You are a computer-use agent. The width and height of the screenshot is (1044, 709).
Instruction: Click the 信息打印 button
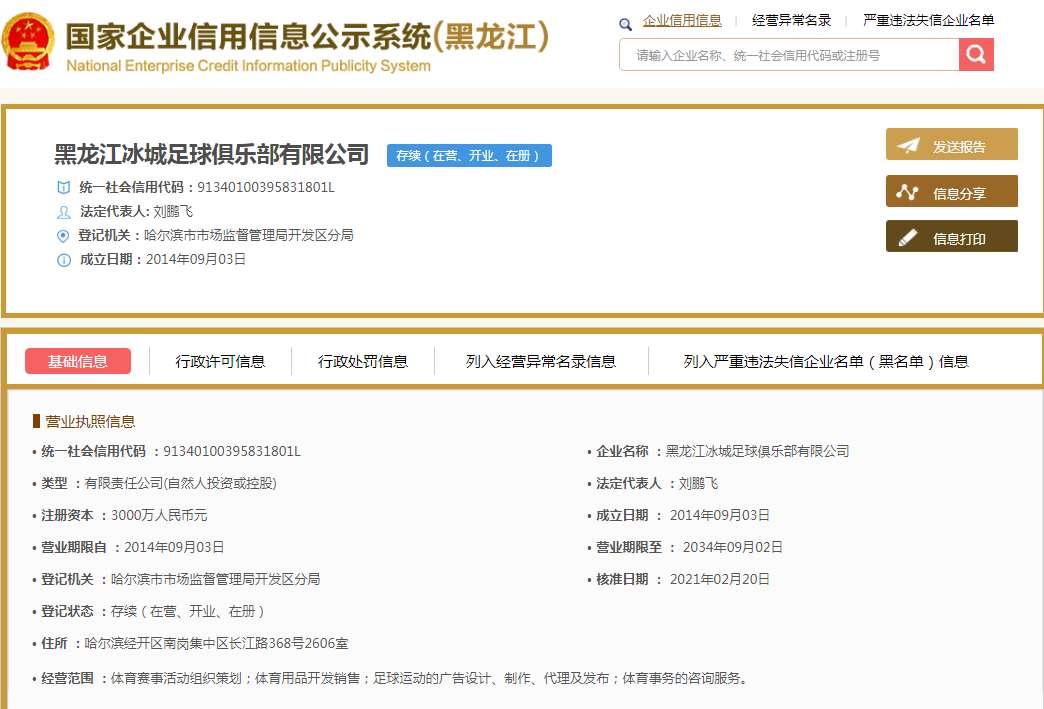[951, 236]
